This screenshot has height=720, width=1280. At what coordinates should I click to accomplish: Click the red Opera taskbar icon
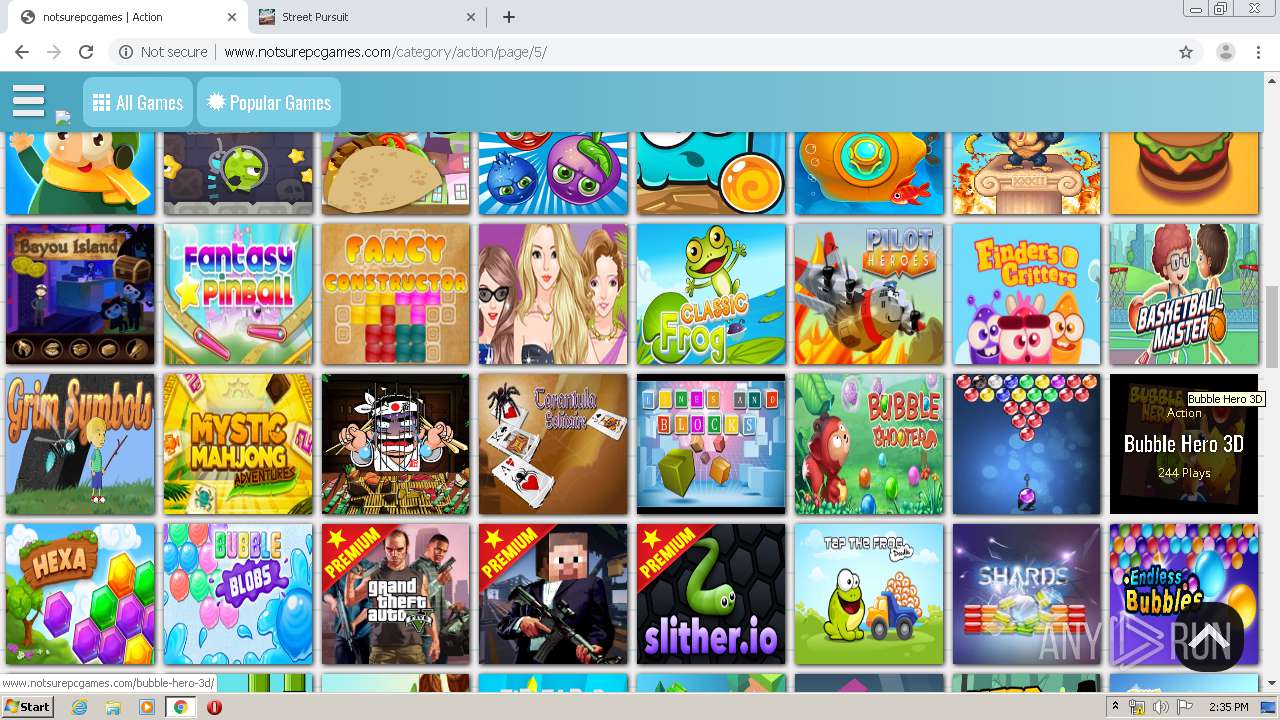[214, 707]
